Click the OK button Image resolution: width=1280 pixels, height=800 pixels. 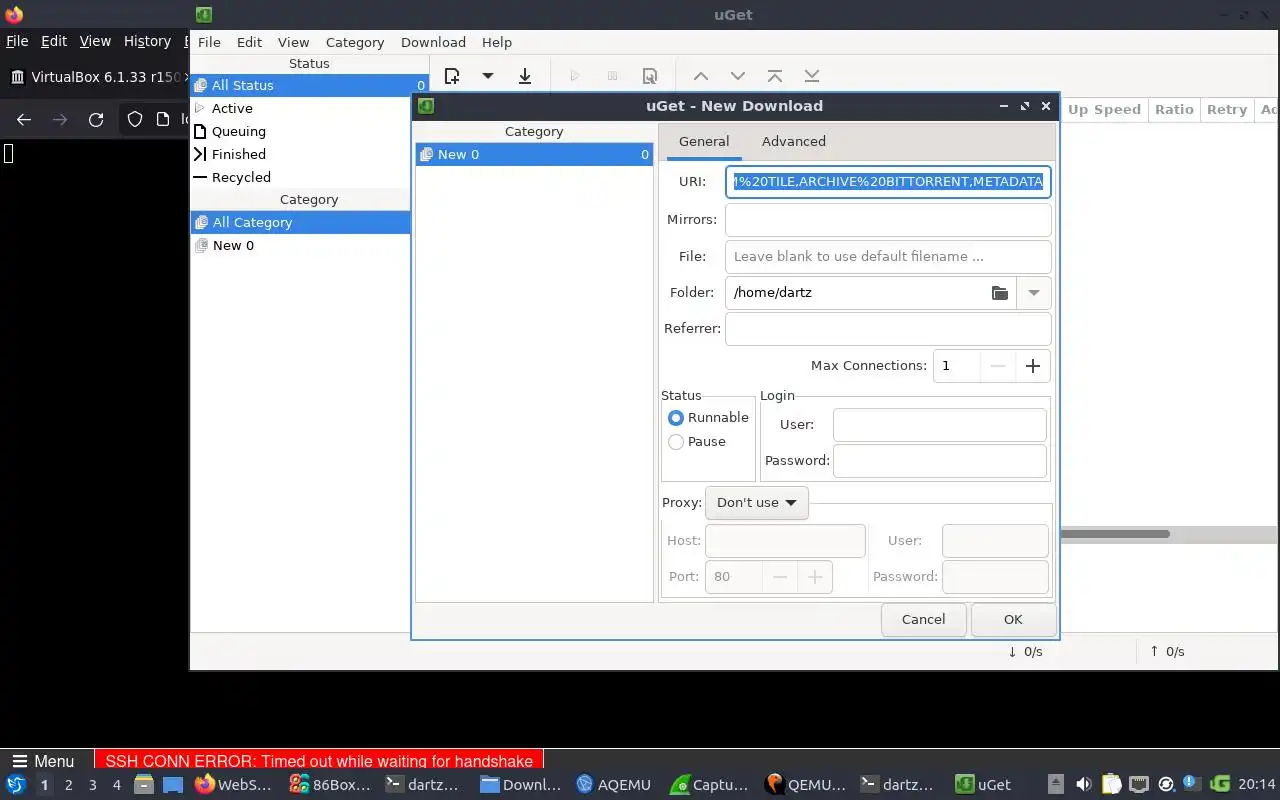pos(1013,619)
